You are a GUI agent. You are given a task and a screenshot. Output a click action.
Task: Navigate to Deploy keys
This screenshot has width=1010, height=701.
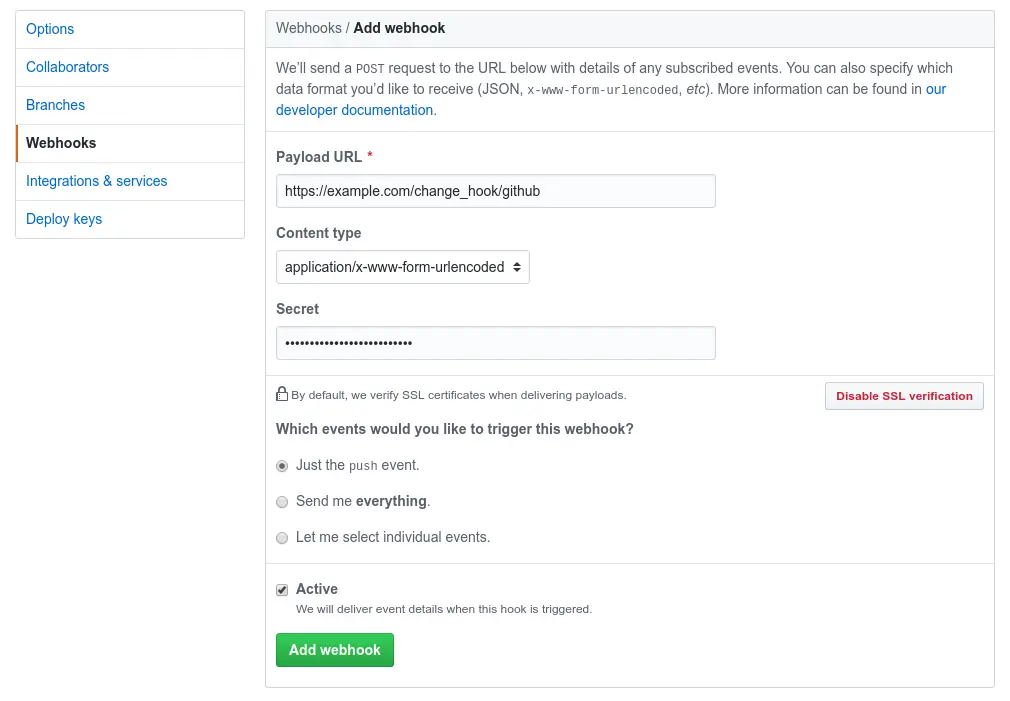coord(64,219)
